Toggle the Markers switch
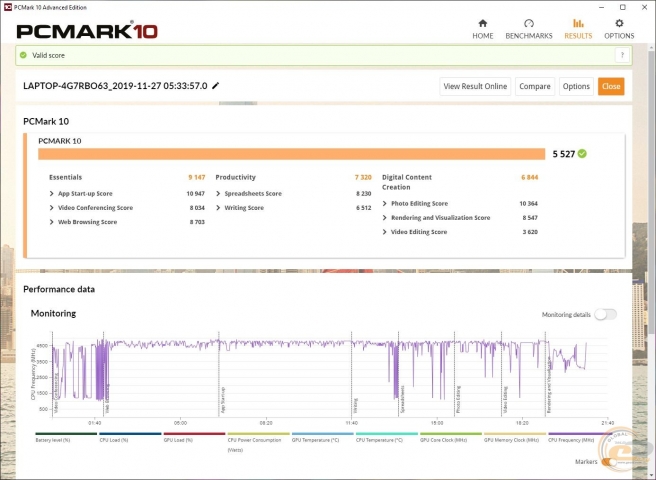 pos(608,462)
